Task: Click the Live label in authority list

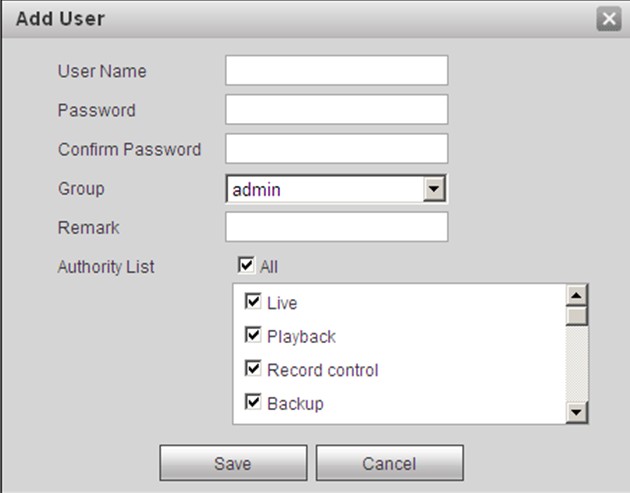Action: (282, 303)
